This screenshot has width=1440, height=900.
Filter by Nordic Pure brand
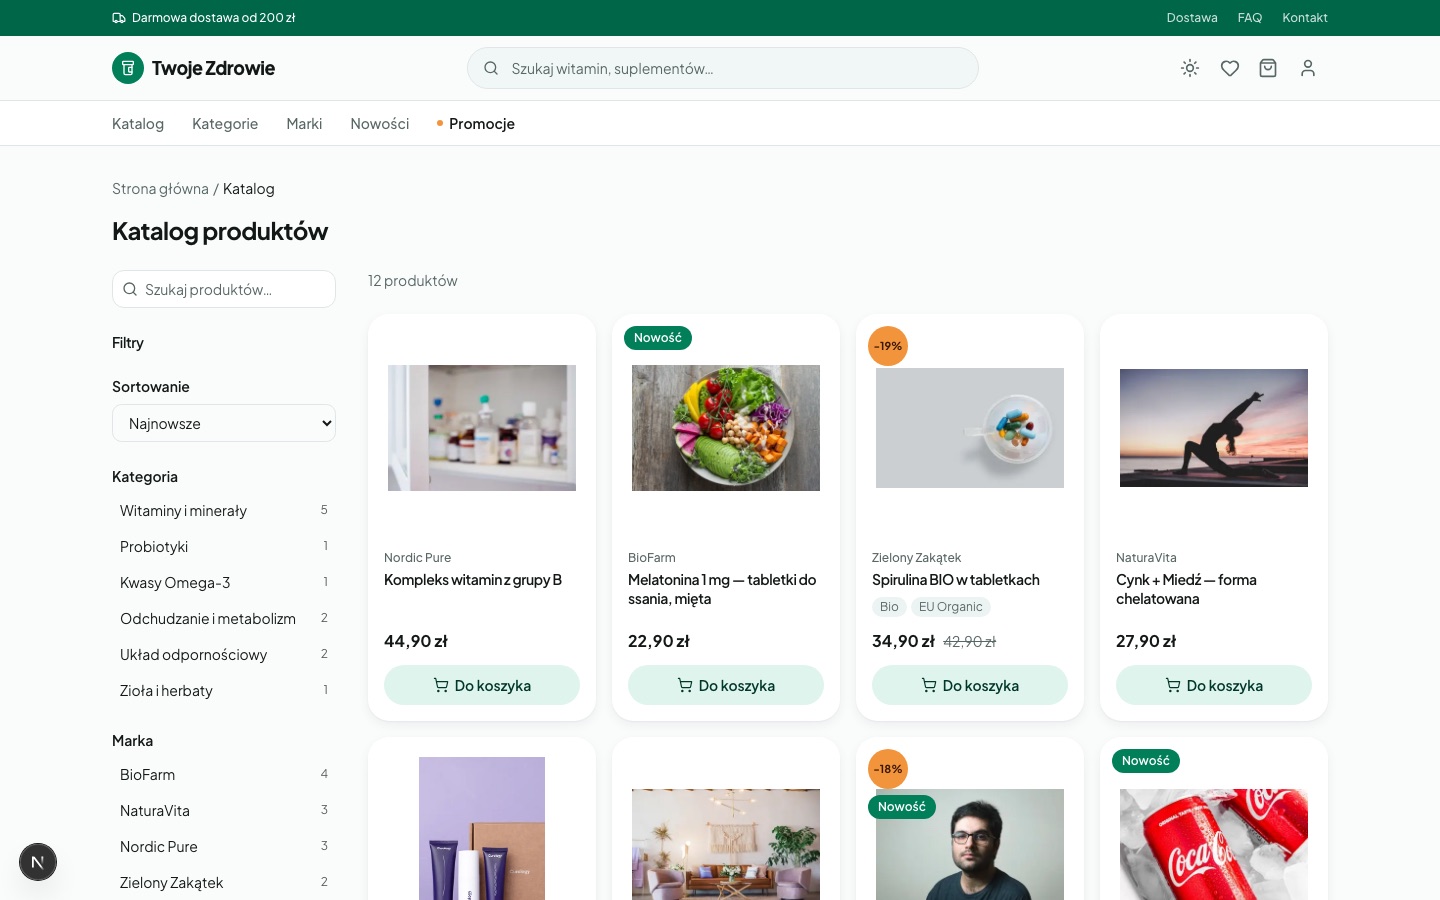click(x=224, y=847)
